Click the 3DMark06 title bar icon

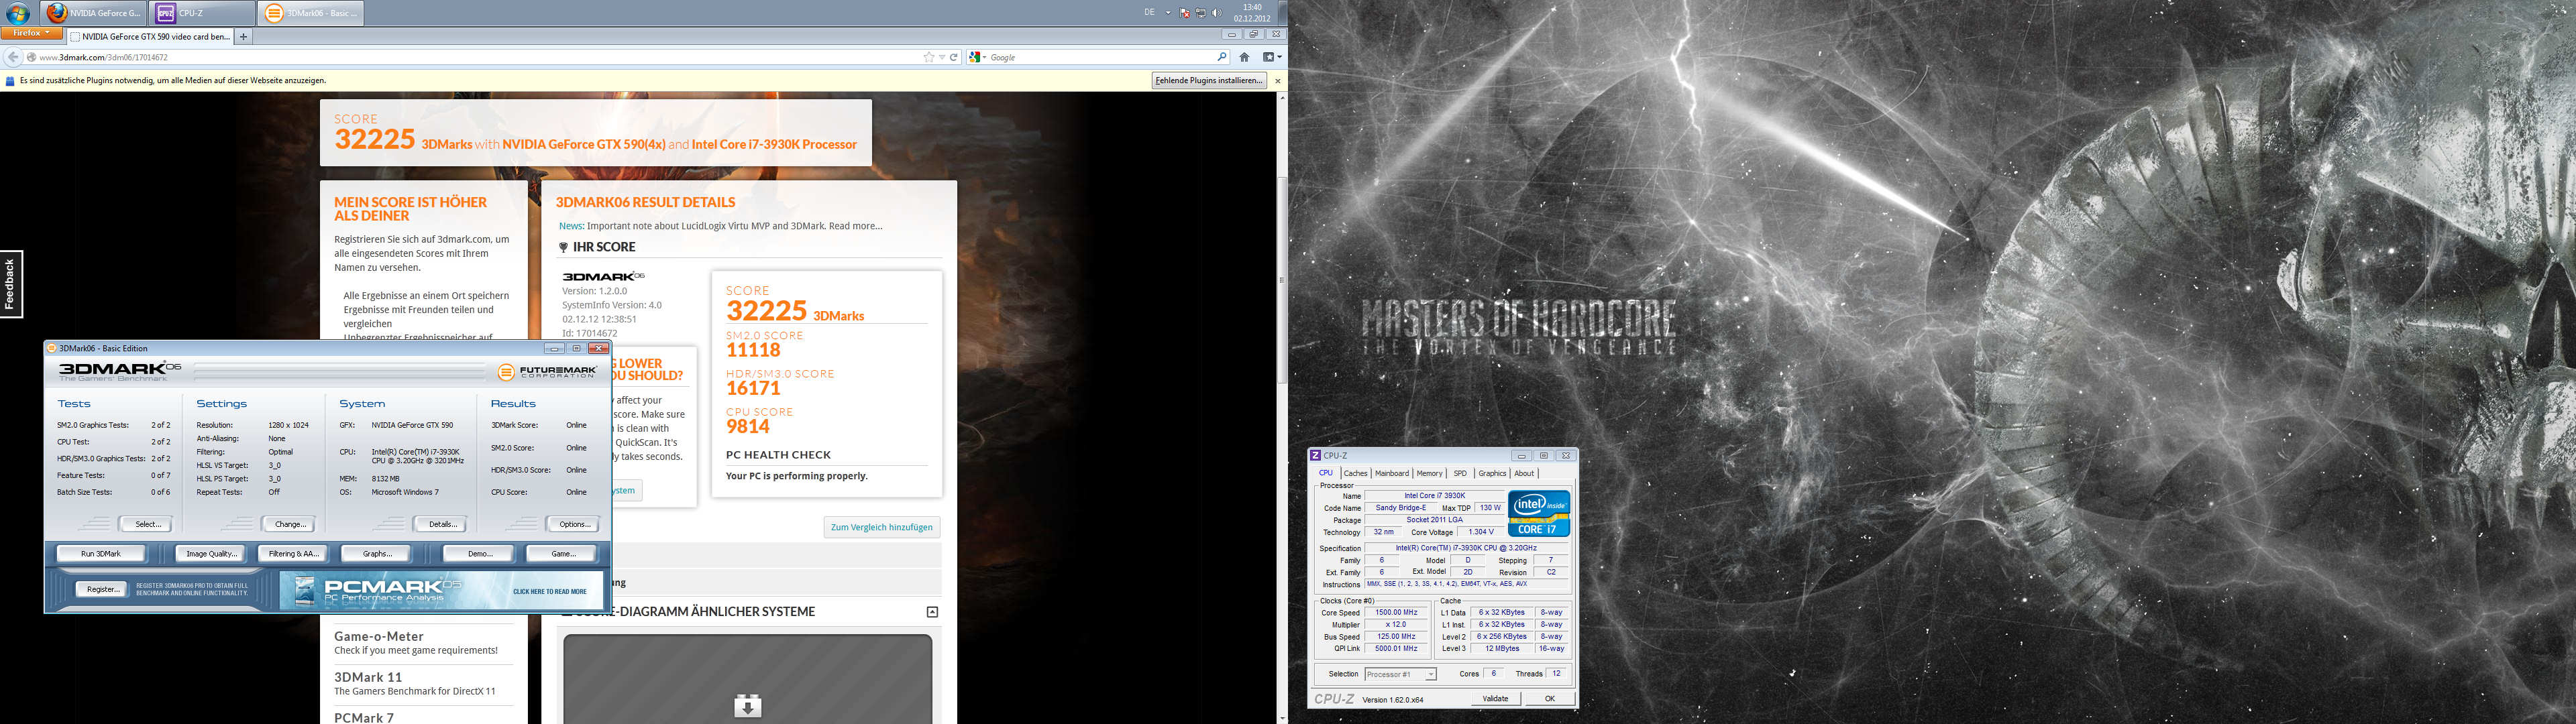(x=52, y=348)
